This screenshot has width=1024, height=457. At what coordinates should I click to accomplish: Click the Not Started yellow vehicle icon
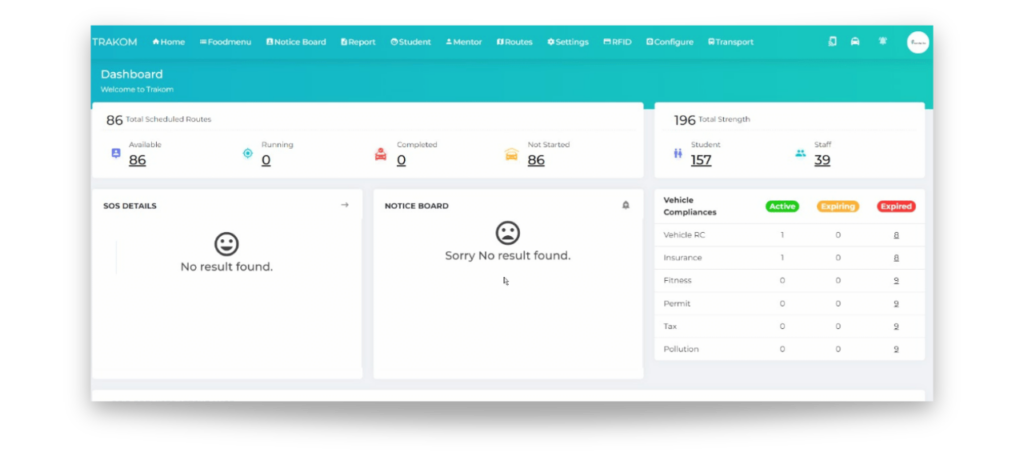pos(511,154)
